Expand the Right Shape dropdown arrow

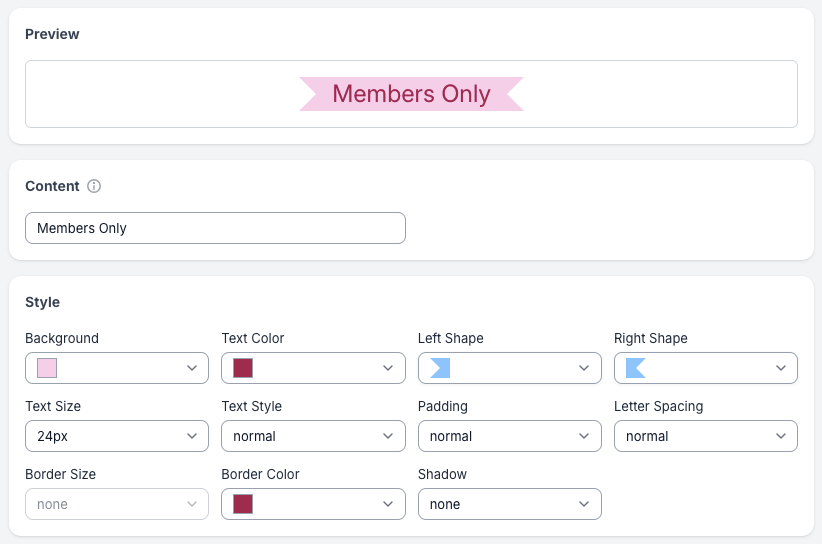tap(780, 368)
